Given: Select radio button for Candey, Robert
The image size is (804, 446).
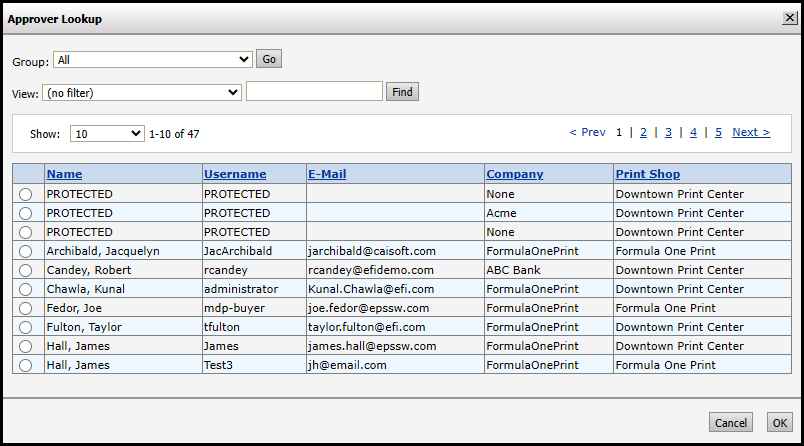Looking at the screenshot, I should pos(26,270).
